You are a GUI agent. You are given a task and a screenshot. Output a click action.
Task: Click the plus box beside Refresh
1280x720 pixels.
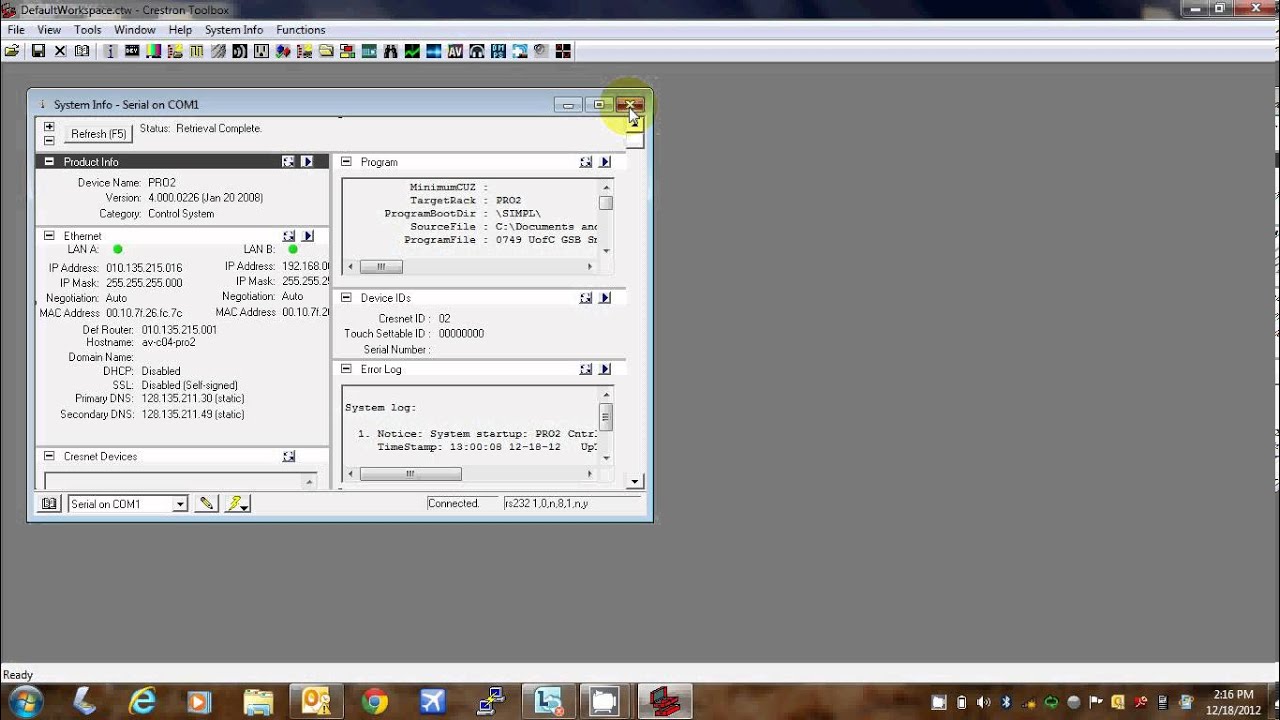(49, 127)
